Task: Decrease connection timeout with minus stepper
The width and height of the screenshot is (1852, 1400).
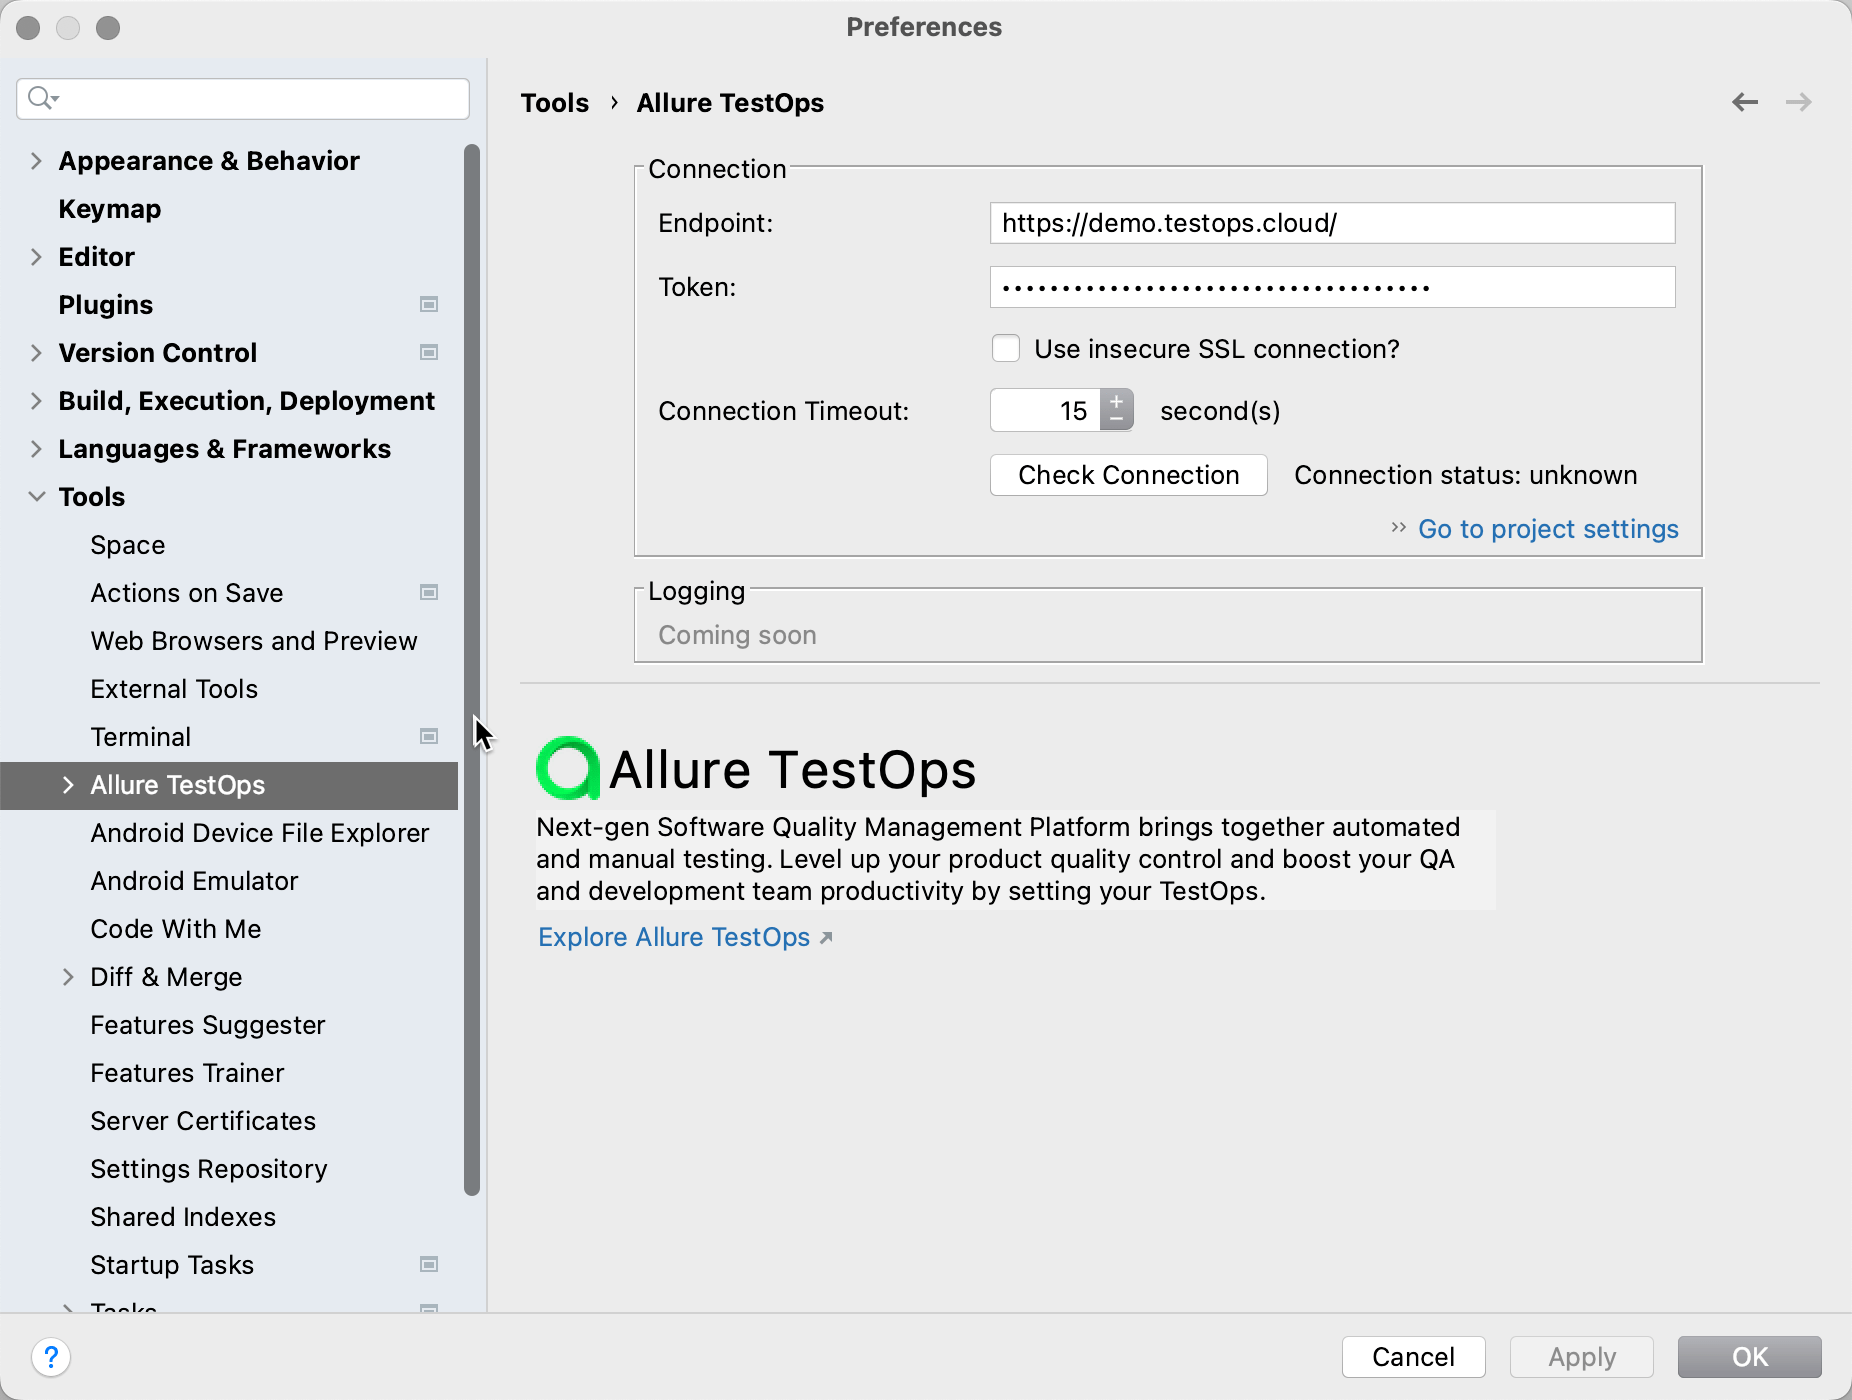Action: coord(1117,420)
